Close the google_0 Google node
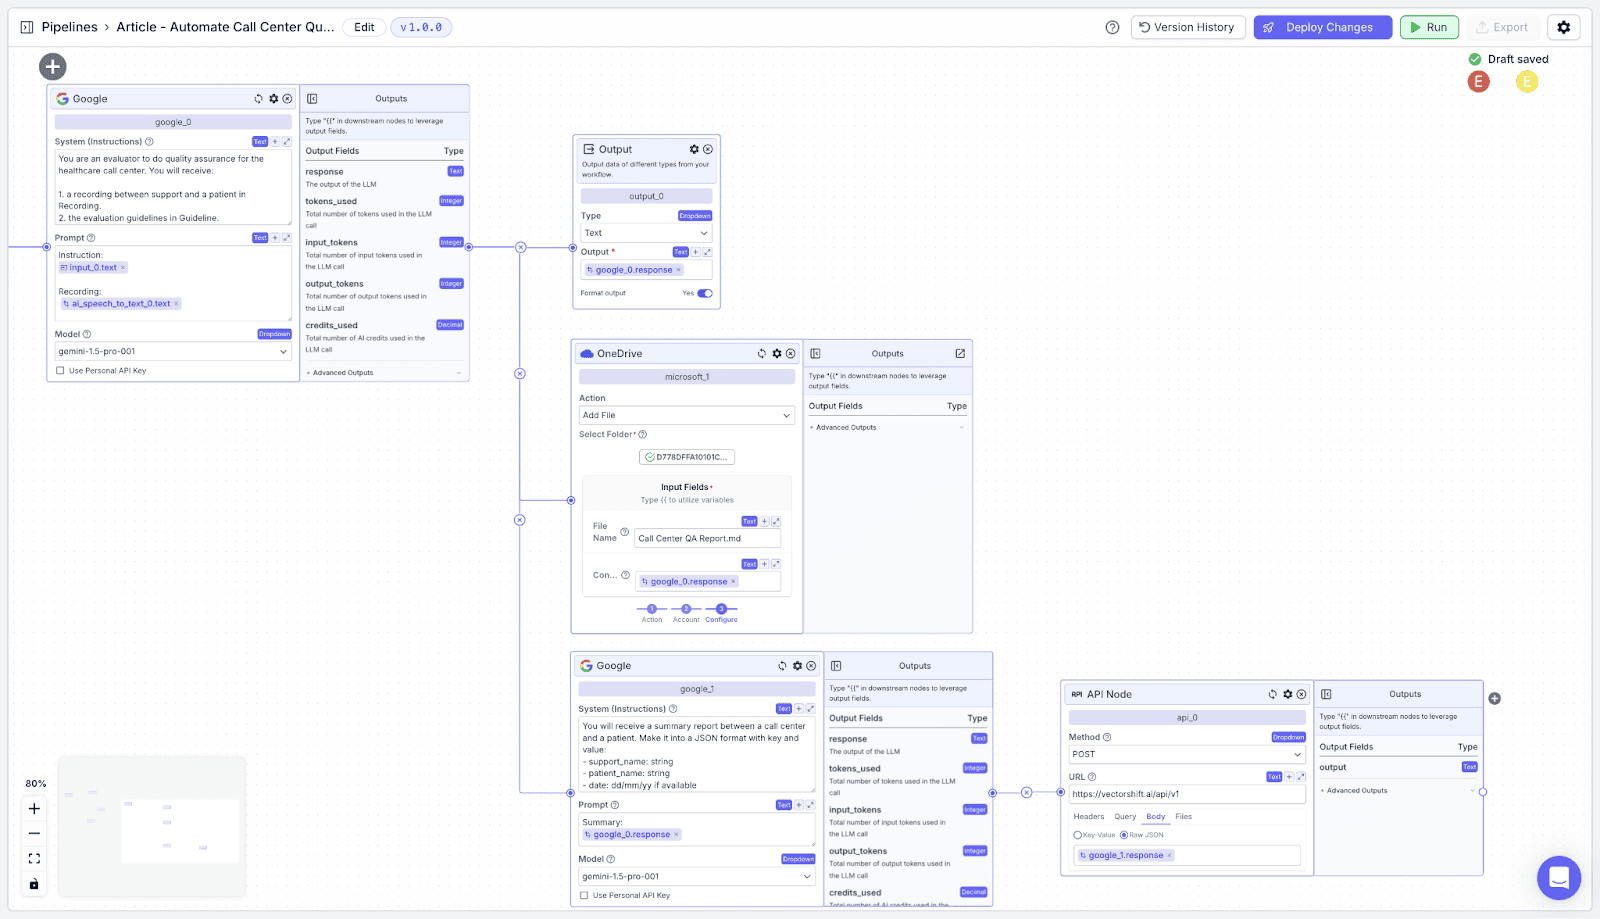This screenshot has width=1600, height=919. pyautogui.click(x=287, y=99)
